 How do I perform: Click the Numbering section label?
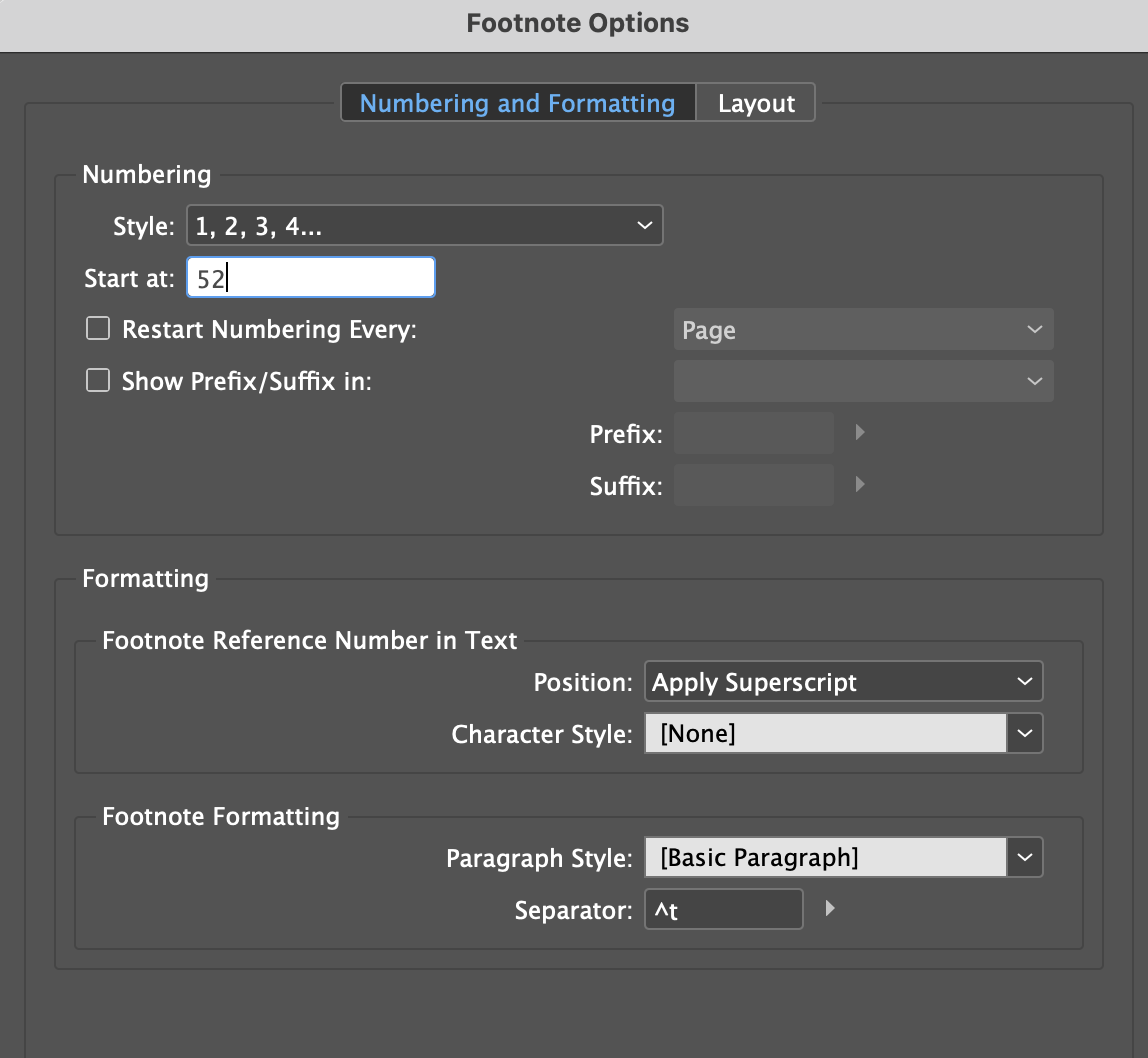click(x=147, y=174)
